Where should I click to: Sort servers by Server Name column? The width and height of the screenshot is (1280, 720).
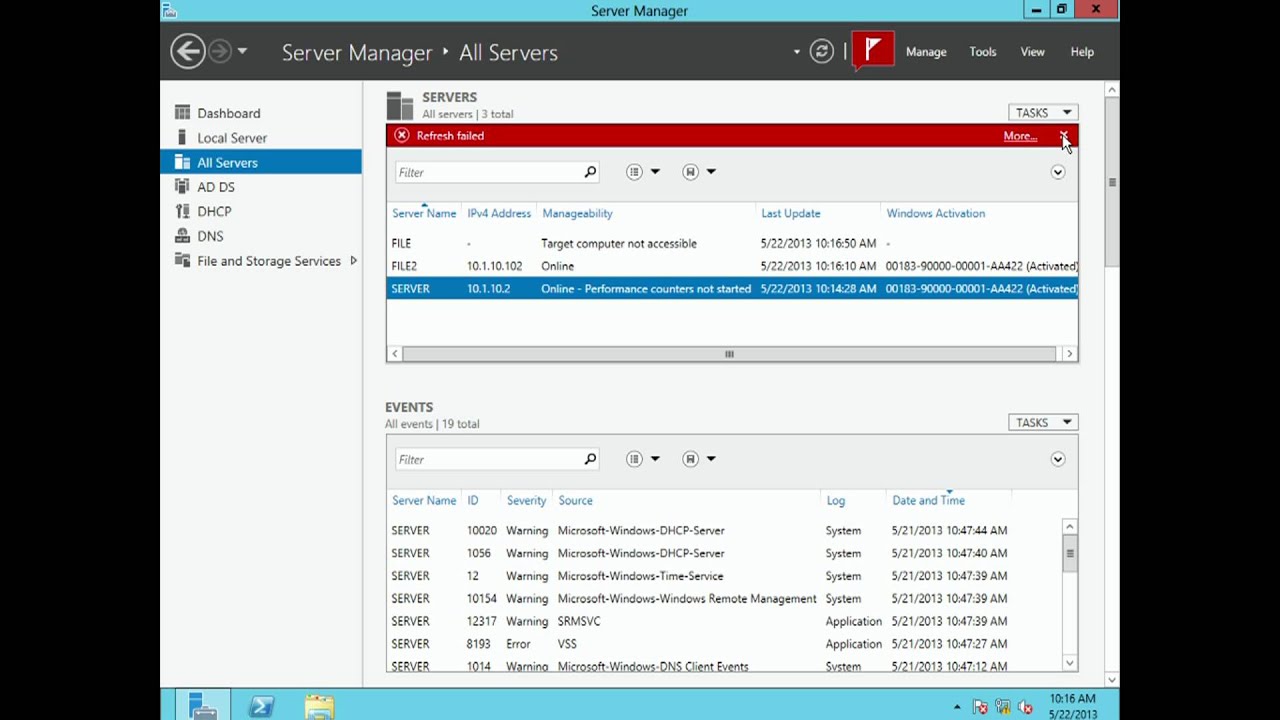[x=424, y=213]
